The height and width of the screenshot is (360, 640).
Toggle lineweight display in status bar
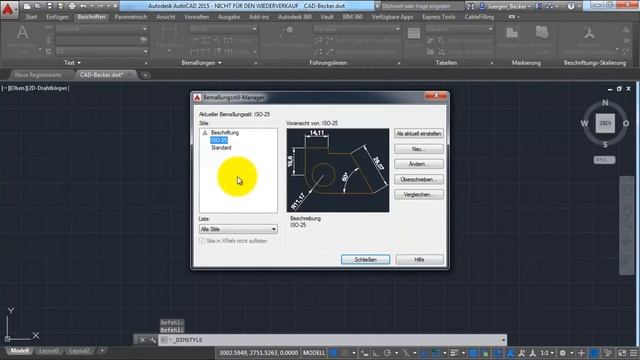click(x=454, y=353)
